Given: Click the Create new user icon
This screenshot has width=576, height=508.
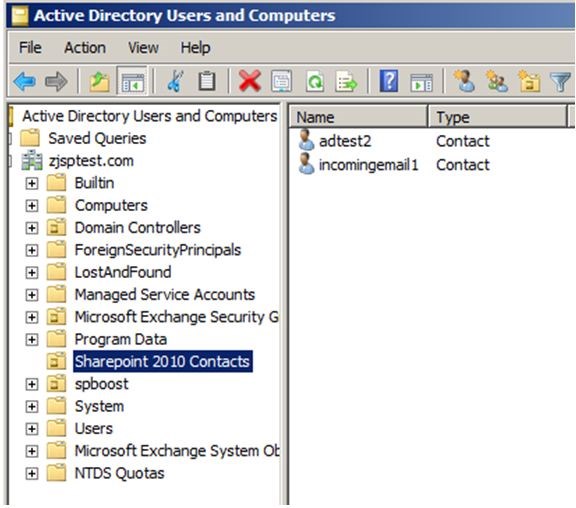Looking at the screenshot, I should [x=465, y=81].
